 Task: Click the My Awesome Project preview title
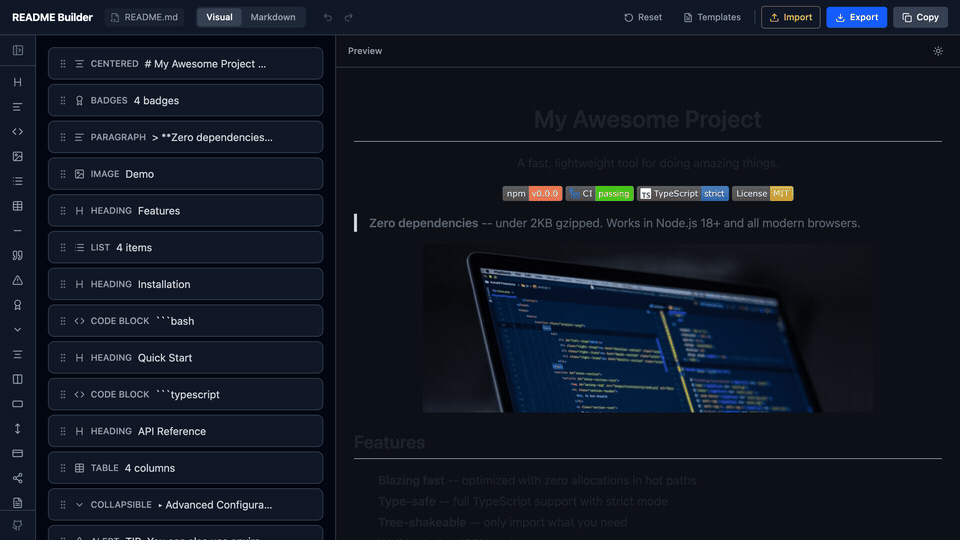pos(648,119)
